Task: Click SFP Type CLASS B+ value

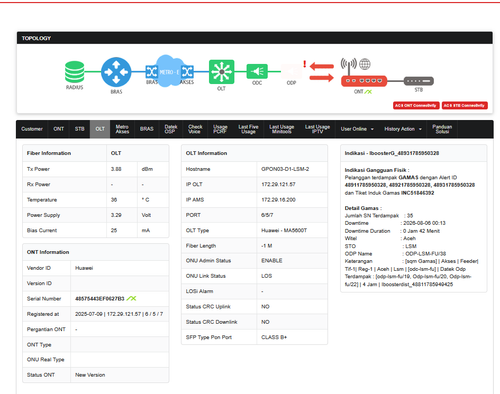Action: 274,337
